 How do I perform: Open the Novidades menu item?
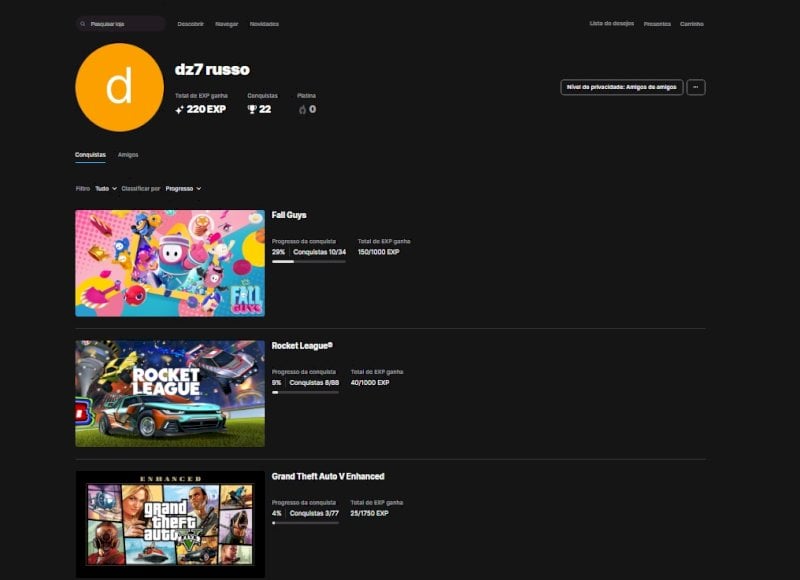[x=264, y=24]
